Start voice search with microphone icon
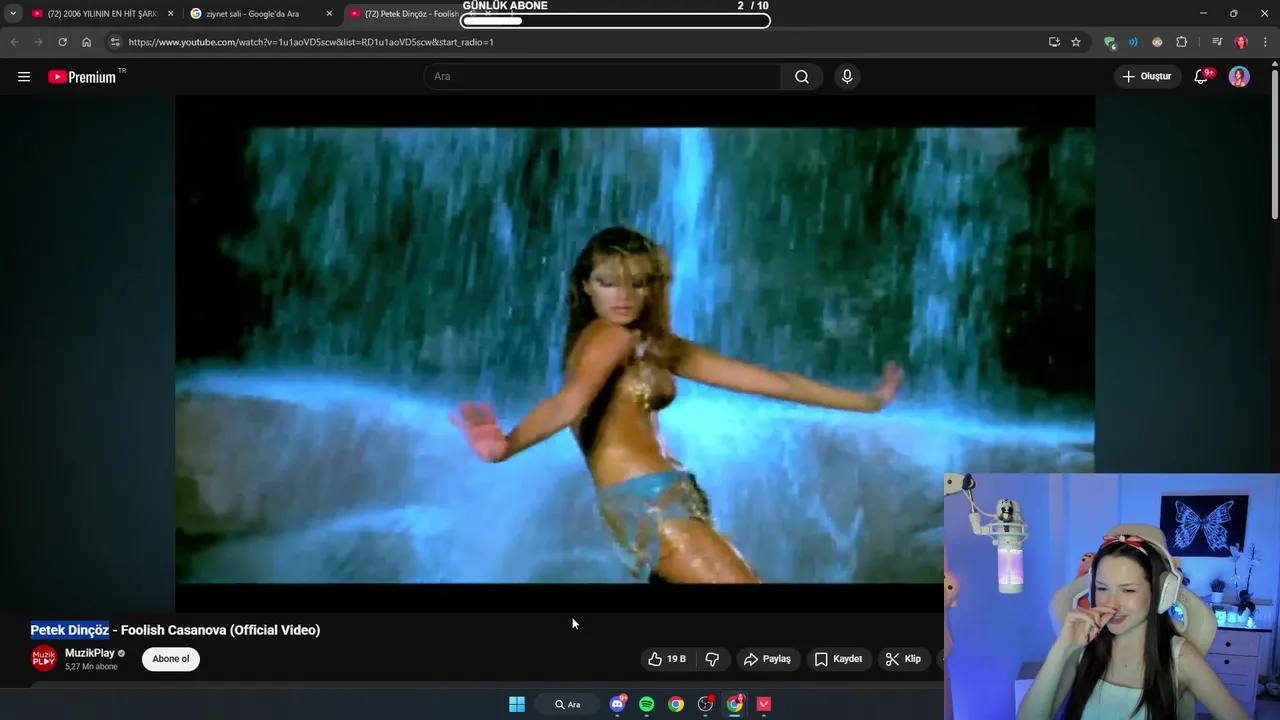This screenshot has width=1280, height=720. pyautogui.click(x=847, y=77)
